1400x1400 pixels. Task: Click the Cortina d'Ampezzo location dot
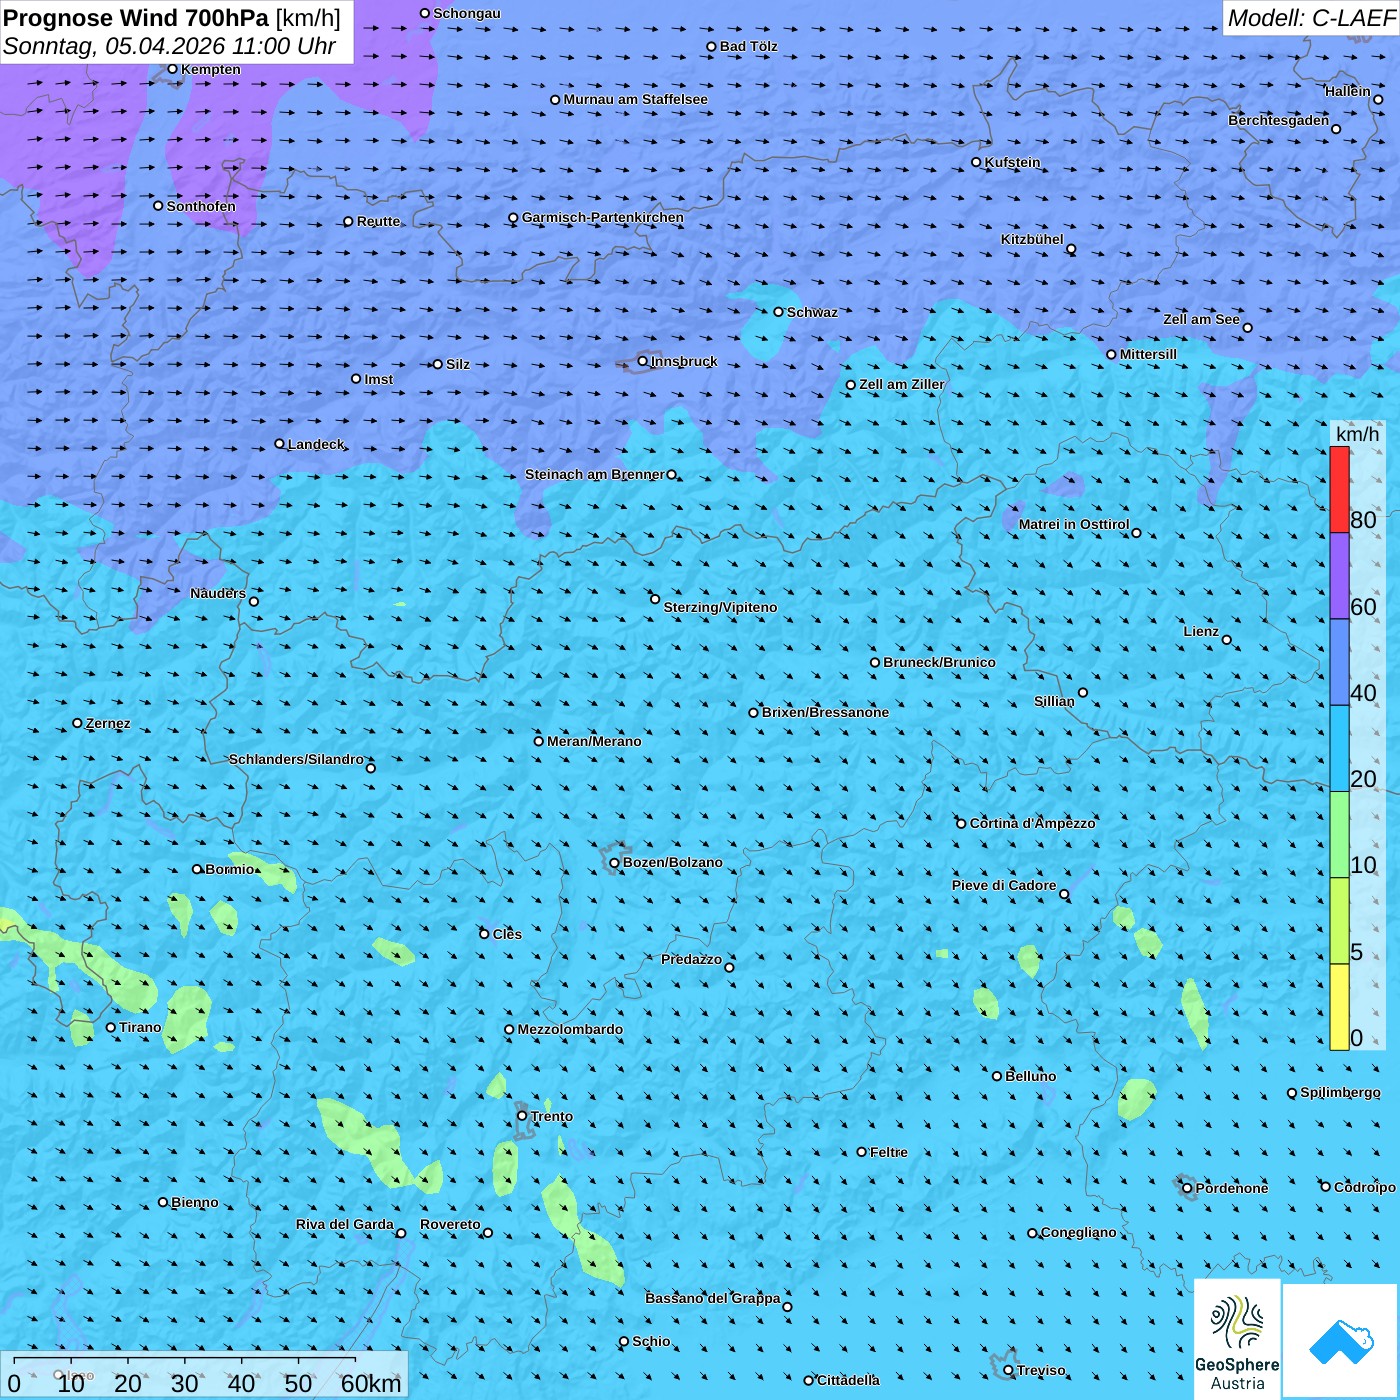coord(962,824)
